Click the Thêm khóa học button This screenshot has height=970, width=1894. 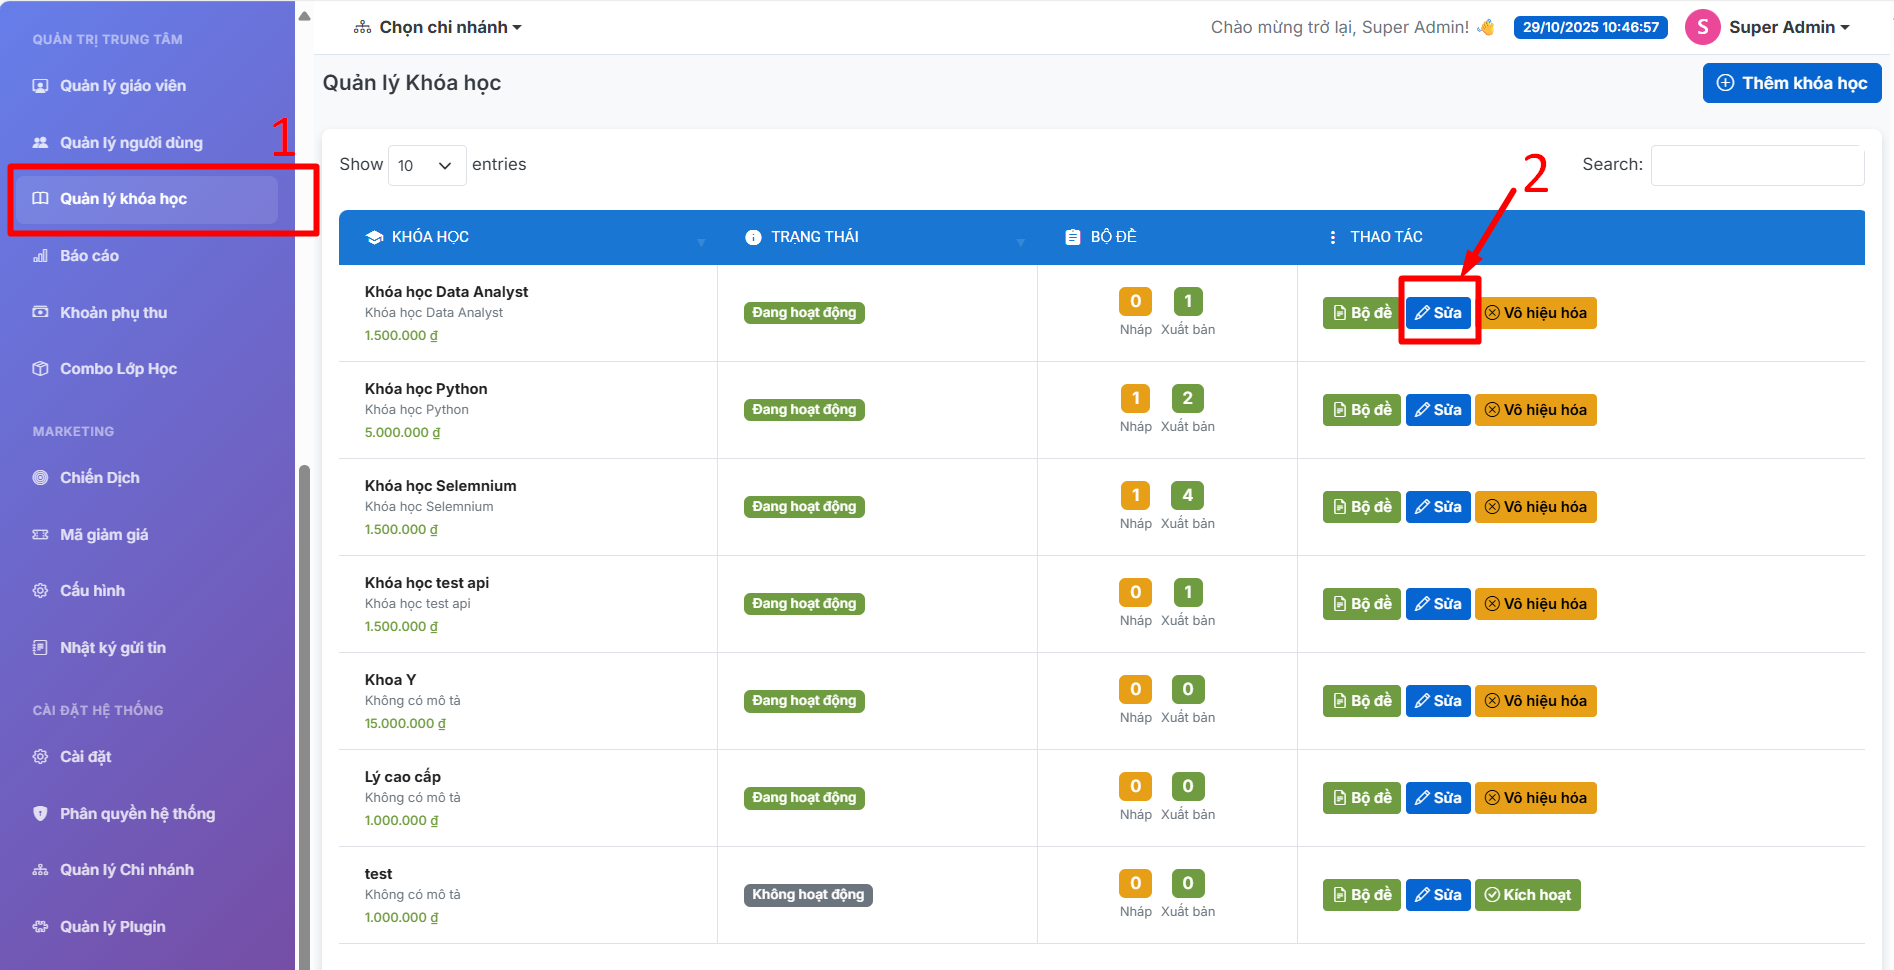tap(1791, 83)
